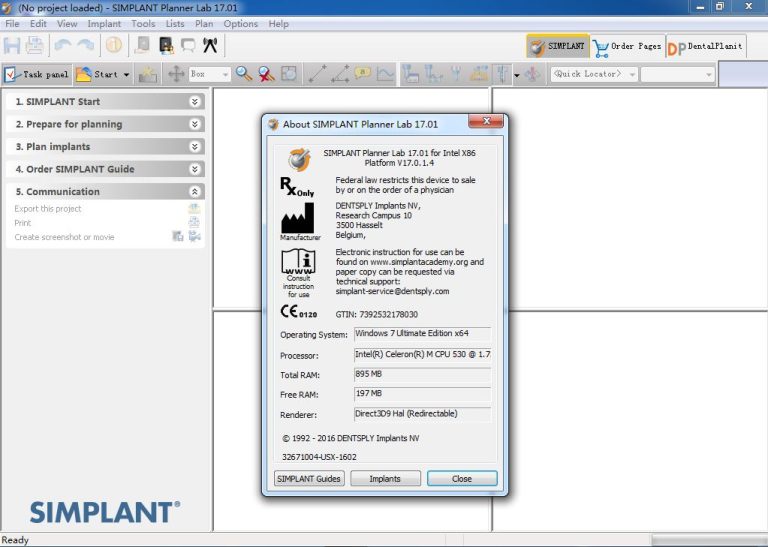Expand the 1. SIMPLANT Start section
Image resolution: width=768 pixels, height=547 pixels.
(106, 101)
